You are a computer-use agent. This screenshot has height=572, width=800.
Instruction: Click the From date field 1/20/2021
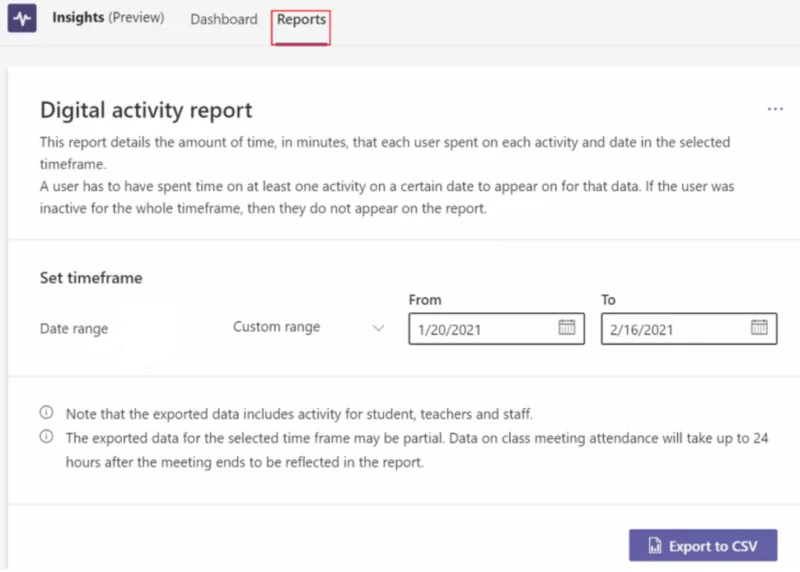(496, 329)
